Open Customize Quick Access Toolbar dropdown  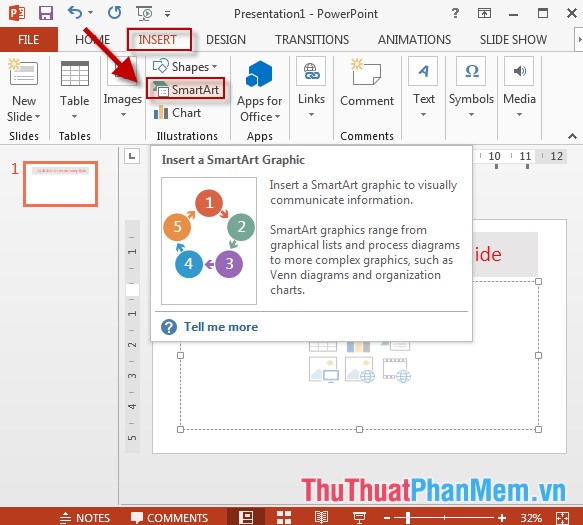167,14
